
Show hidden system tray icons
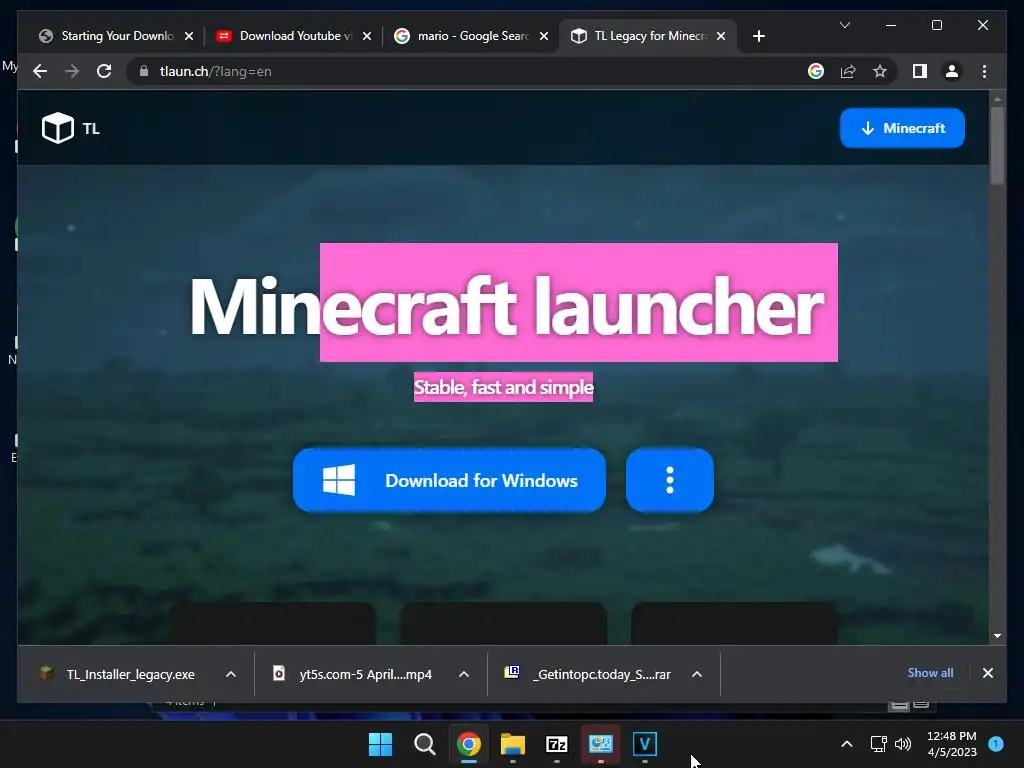tap(846, 744)
